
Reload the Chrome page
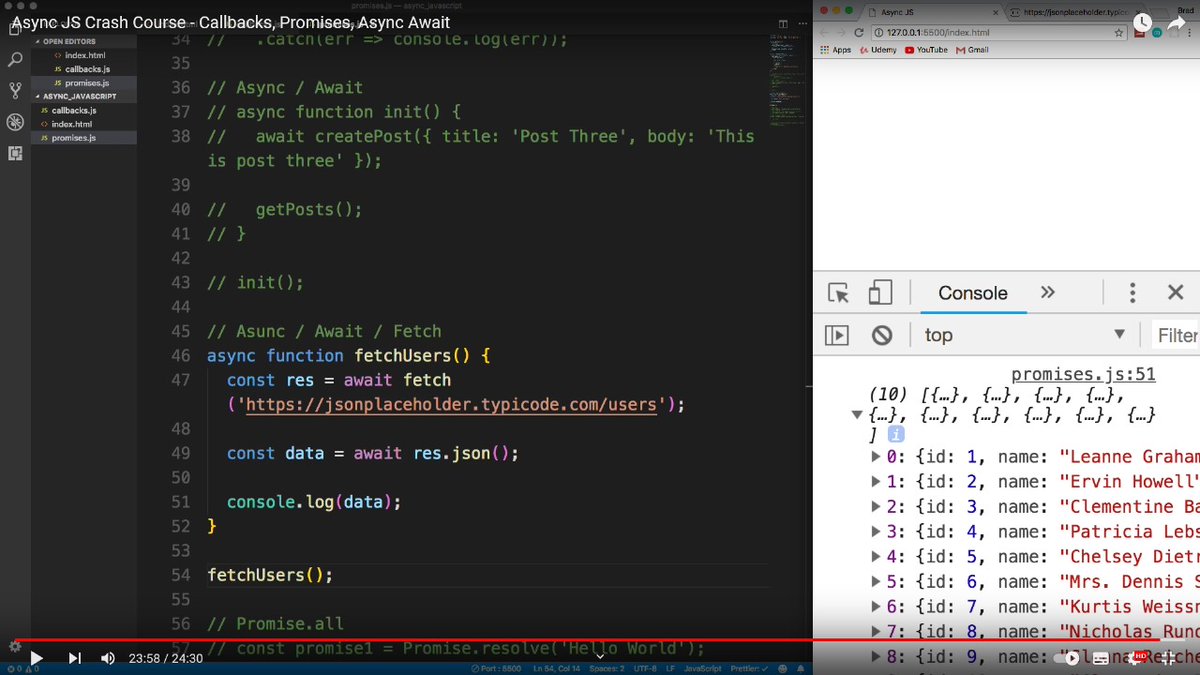tap(860, 33)
